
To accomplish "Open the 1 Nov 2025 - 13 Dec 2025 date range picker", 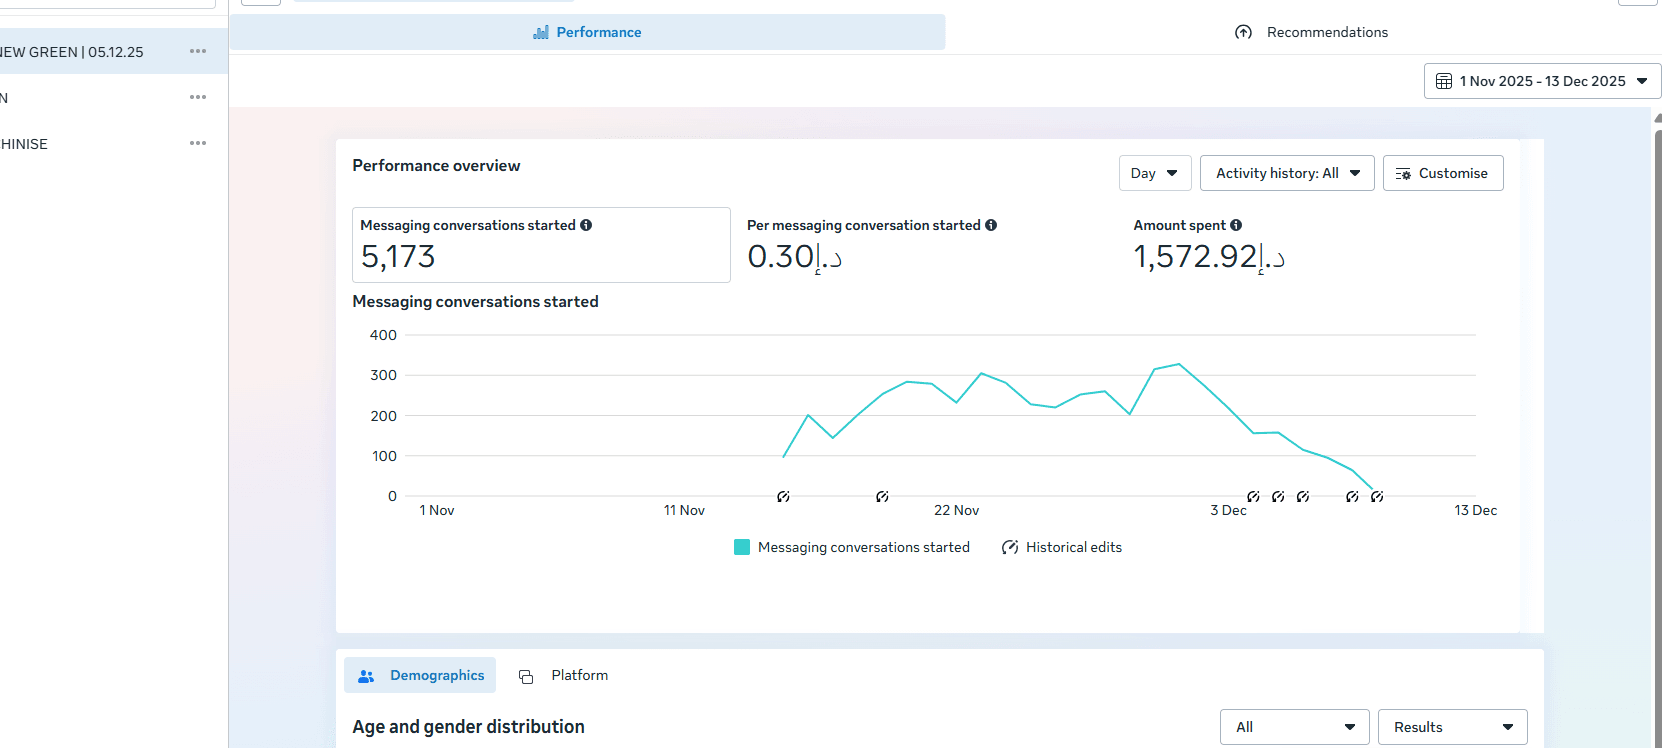I will (1542, 81).
